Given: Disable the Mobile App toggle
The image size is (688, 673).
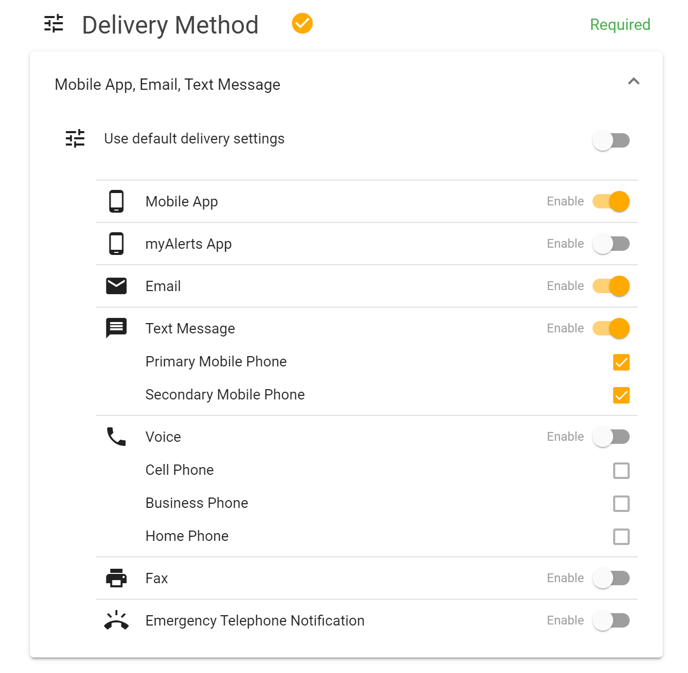Looking at the screenshot, I should [611, 201].
